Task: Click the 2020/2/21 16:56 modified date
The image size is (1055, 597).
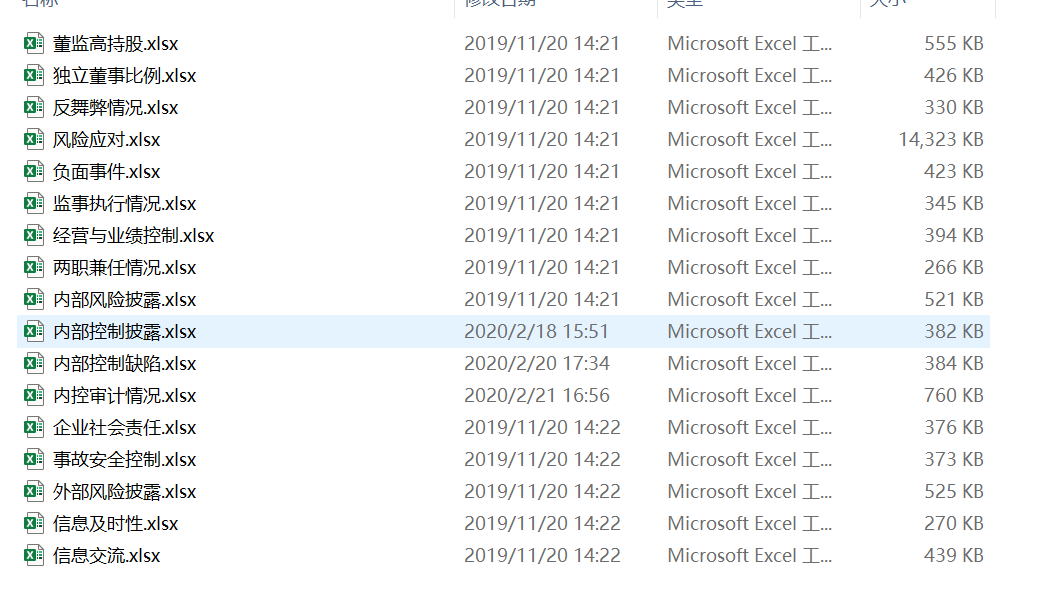Action: [536, 395]
